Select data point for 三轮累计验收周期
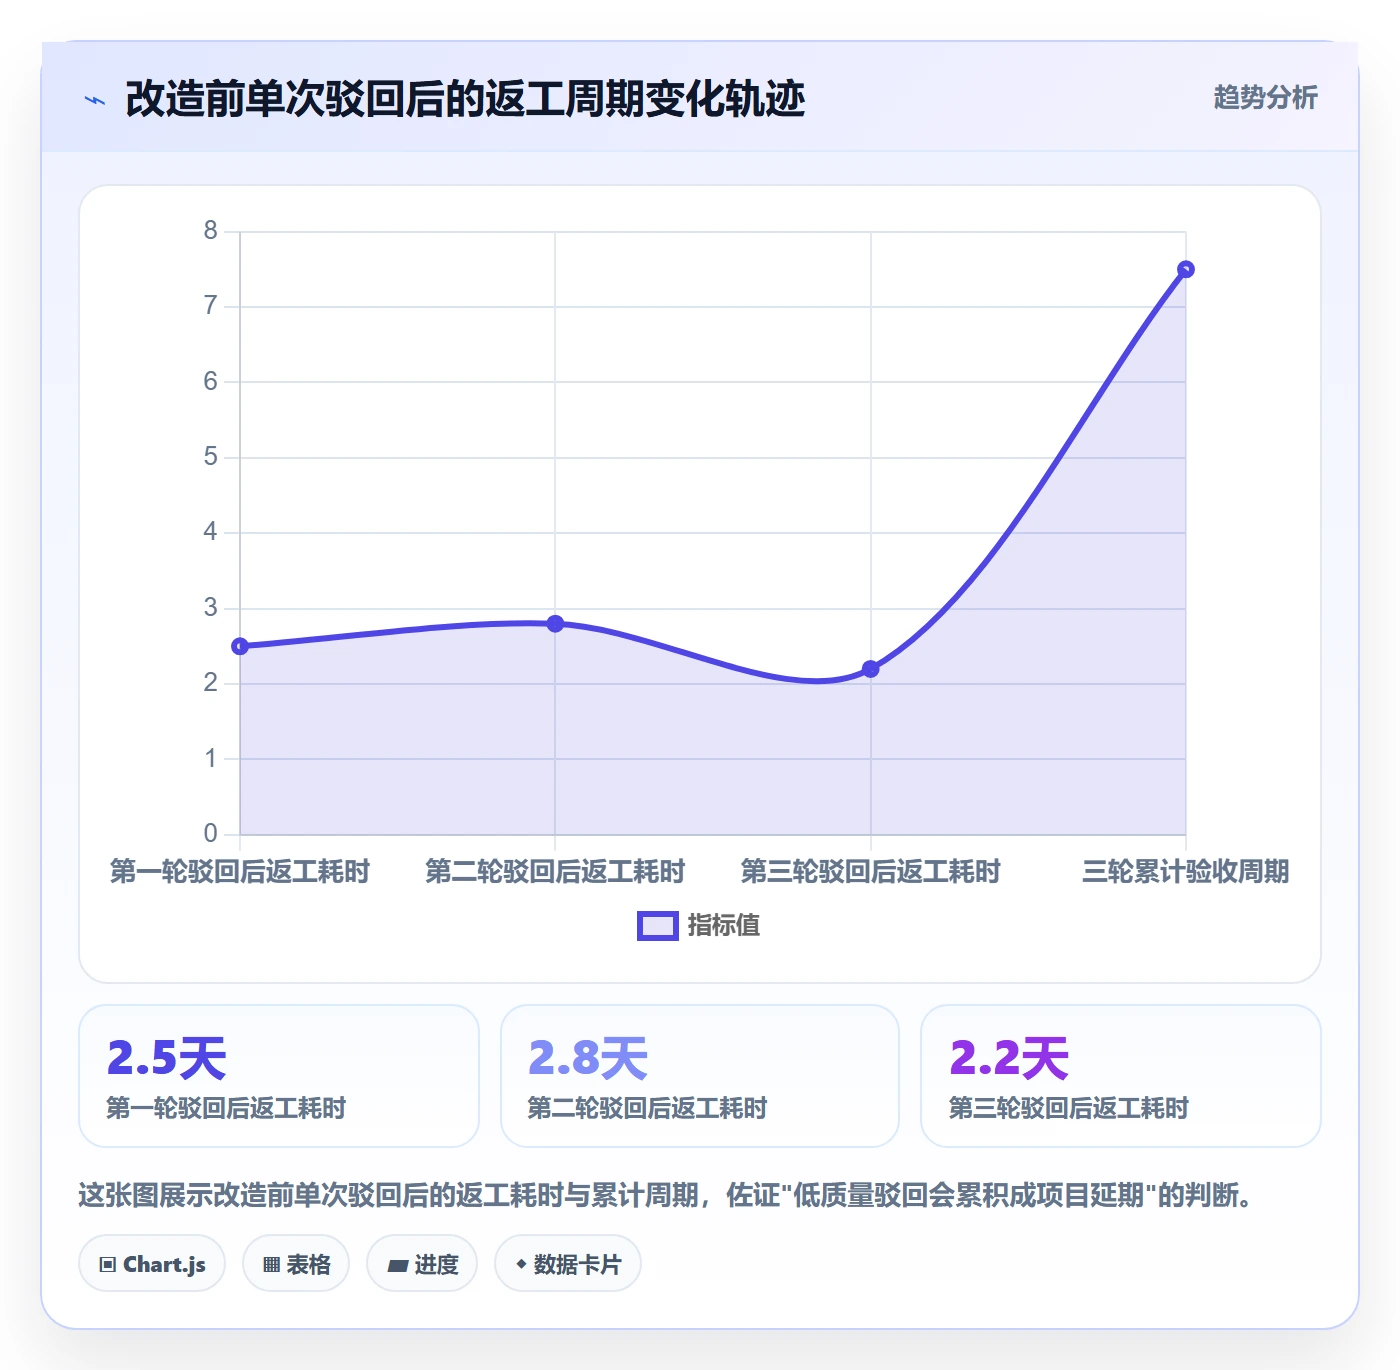 [1186, 269]
